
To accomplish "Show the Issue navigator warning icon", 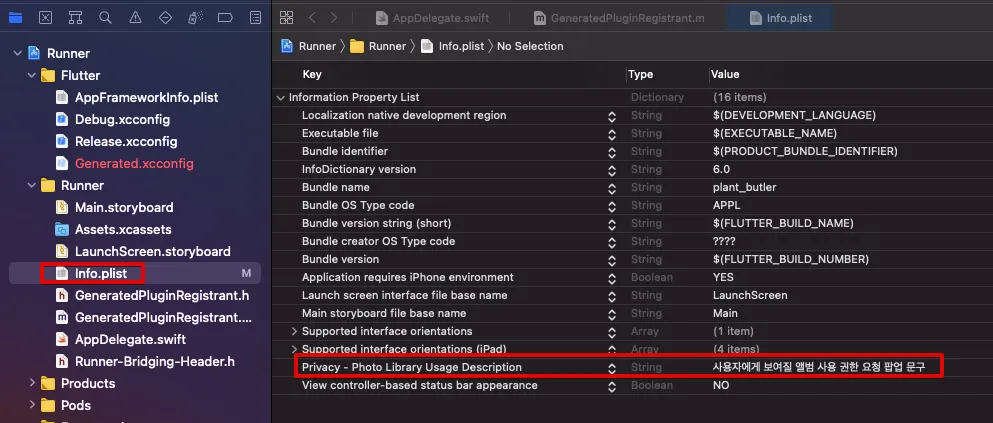I will point(135,17).
